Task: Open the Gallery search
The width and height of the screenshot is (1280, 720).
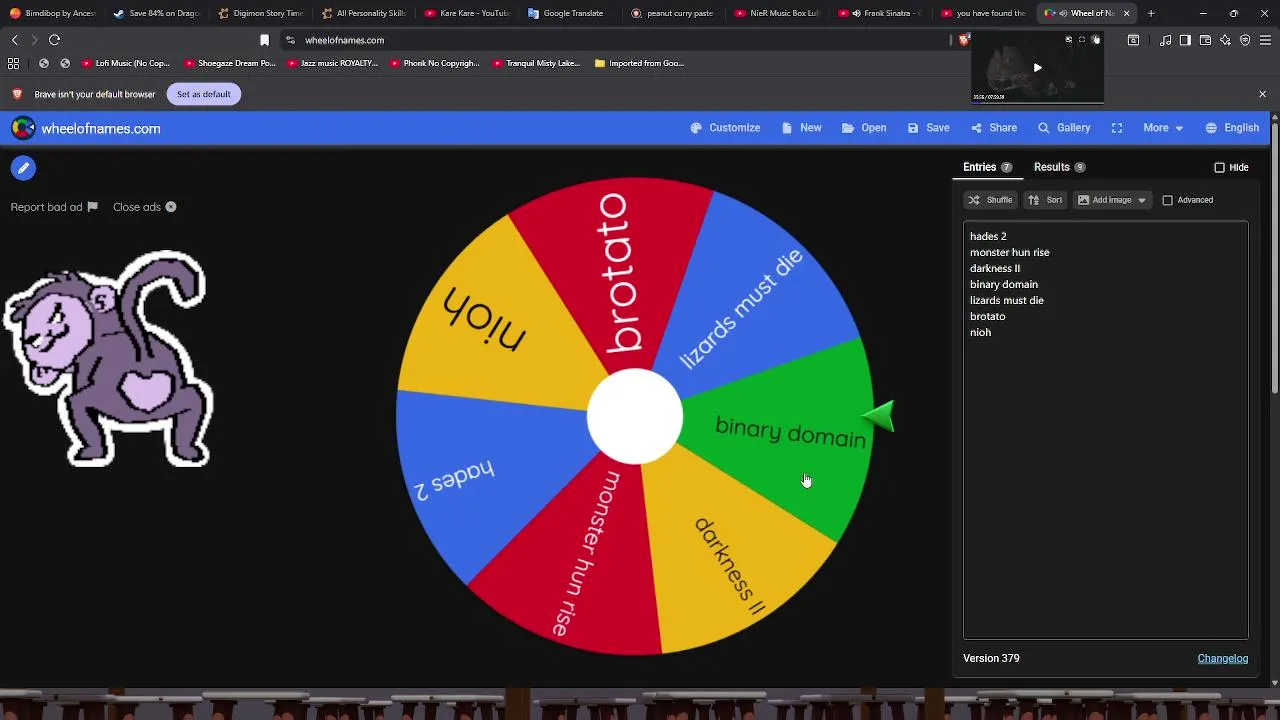Action: (1064, 128)
